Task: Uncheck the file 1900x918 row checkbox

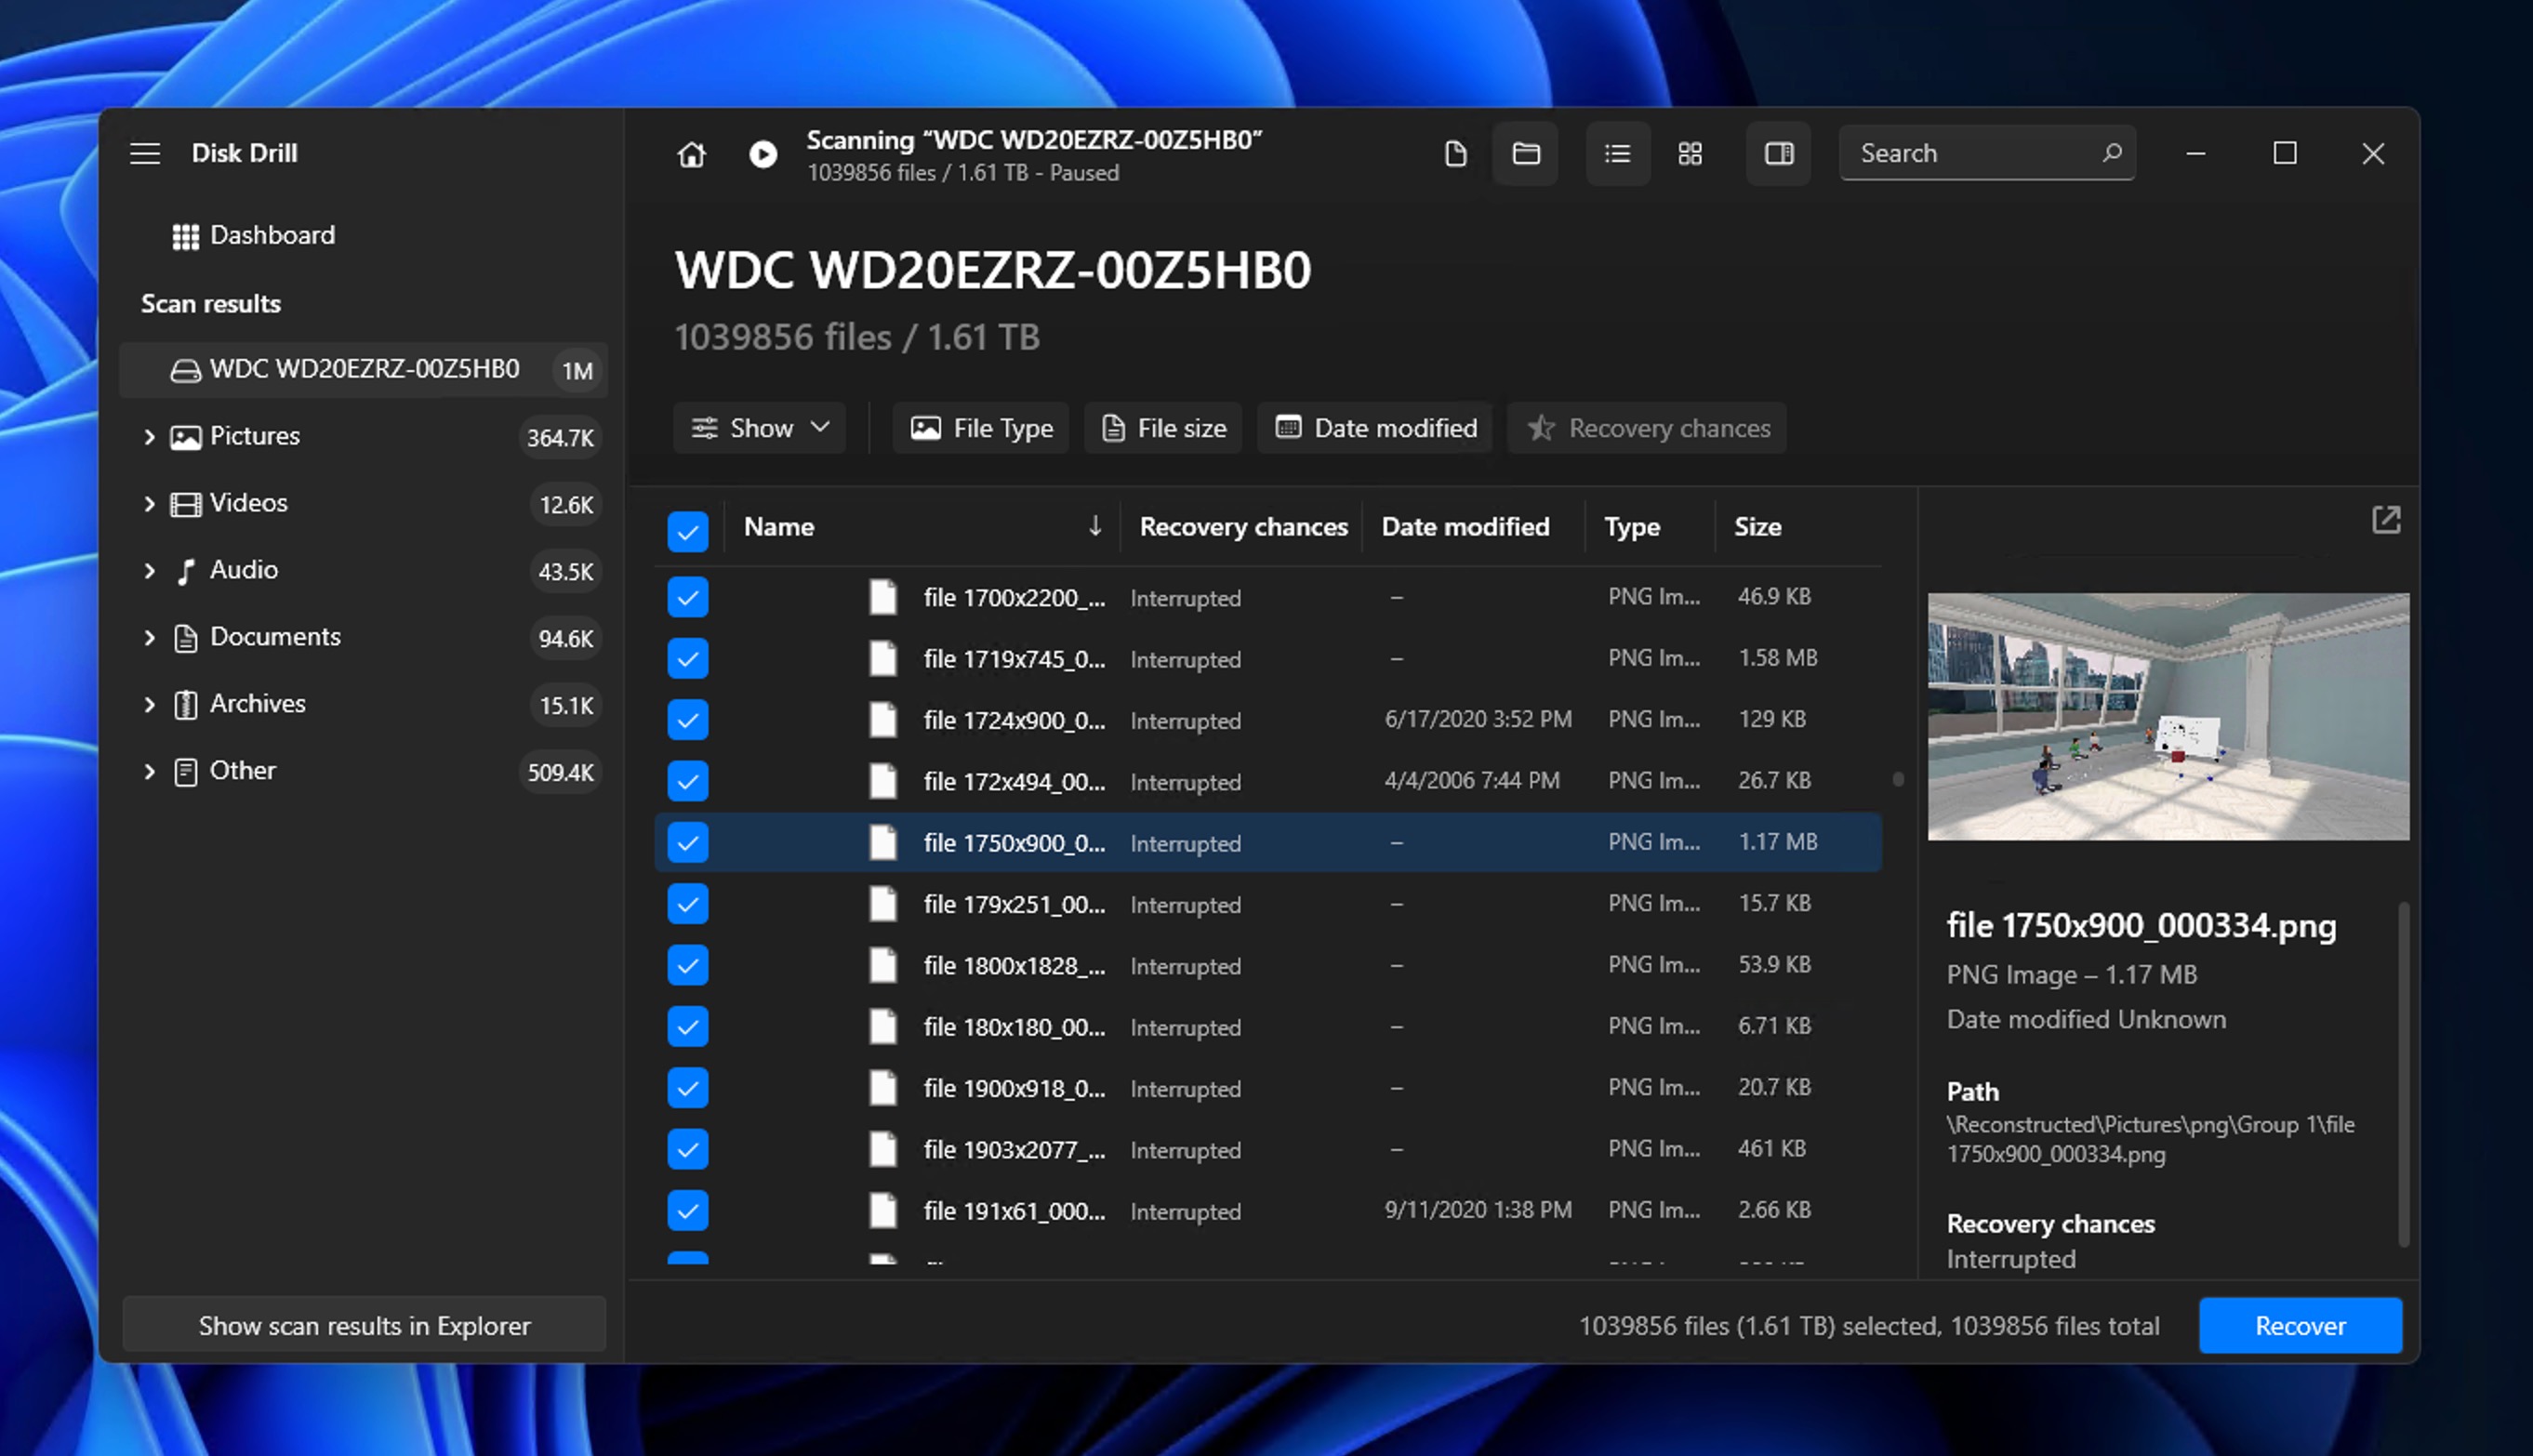Action: click(688, 1088)
